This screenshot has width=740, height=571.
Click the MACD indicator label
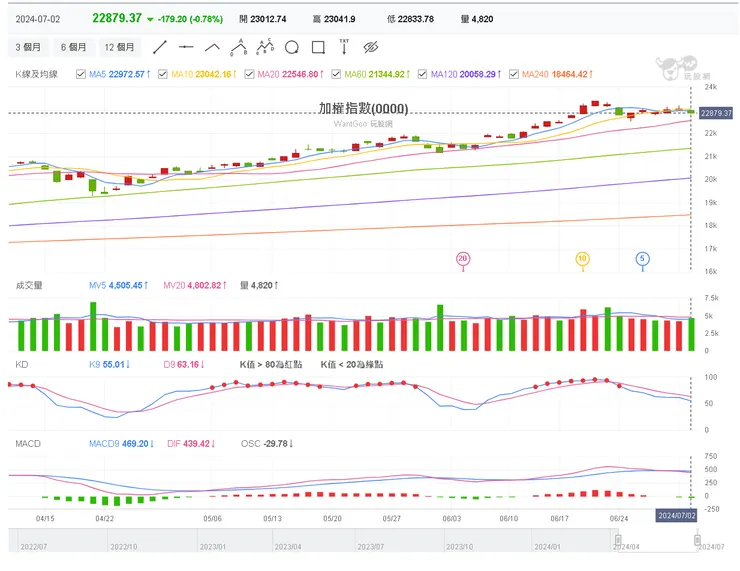click(28, 444)
